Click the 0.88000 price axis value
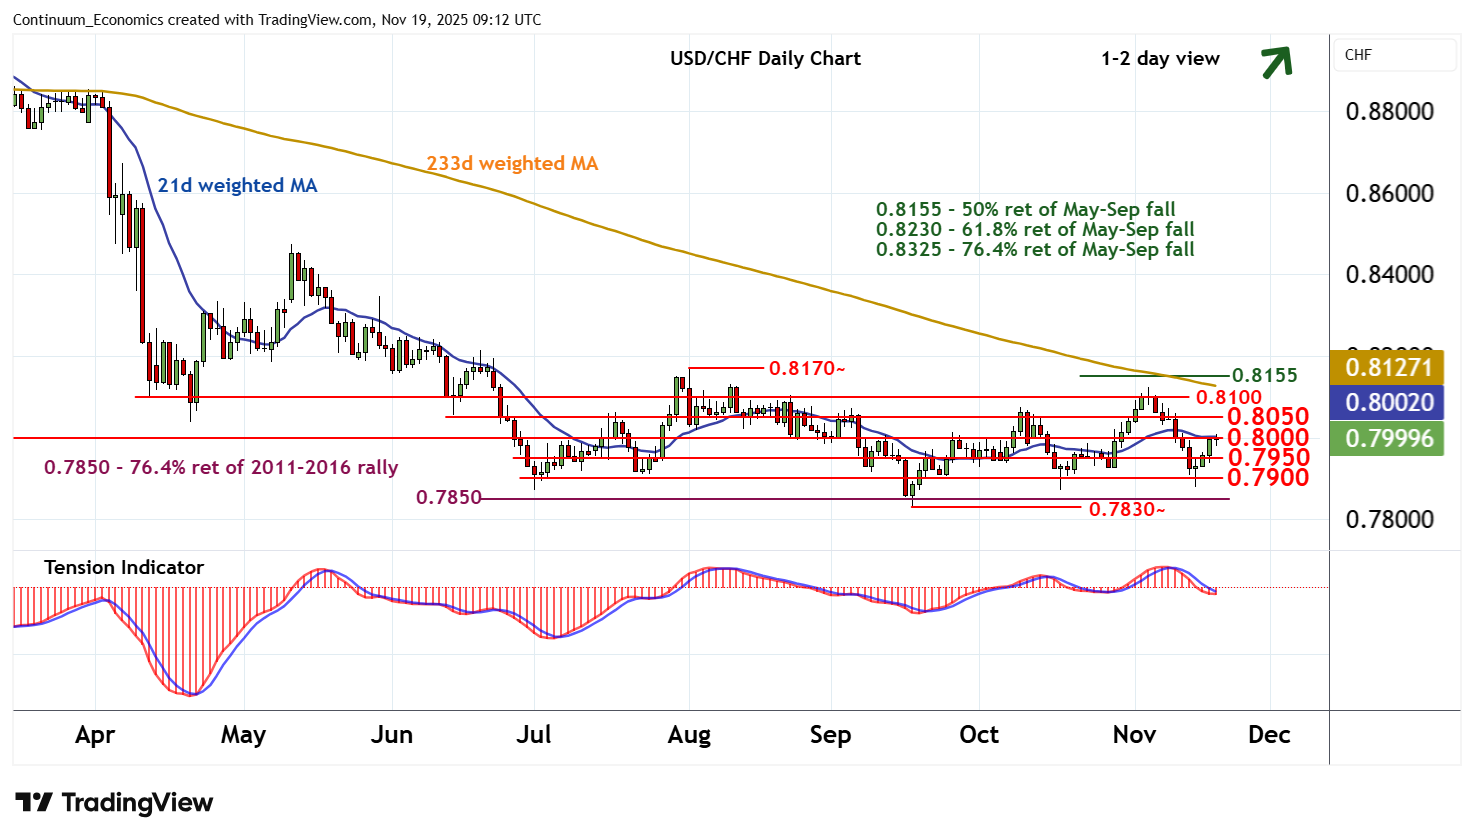 1389,111
